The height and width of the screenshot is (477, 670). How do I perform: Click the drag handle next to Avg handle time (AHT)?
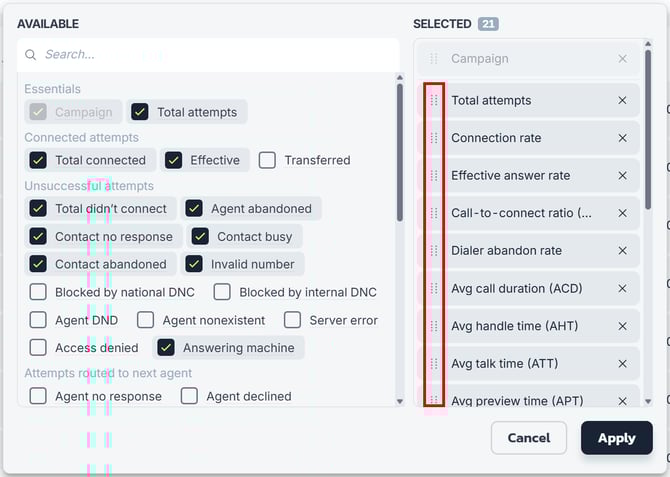434,326
